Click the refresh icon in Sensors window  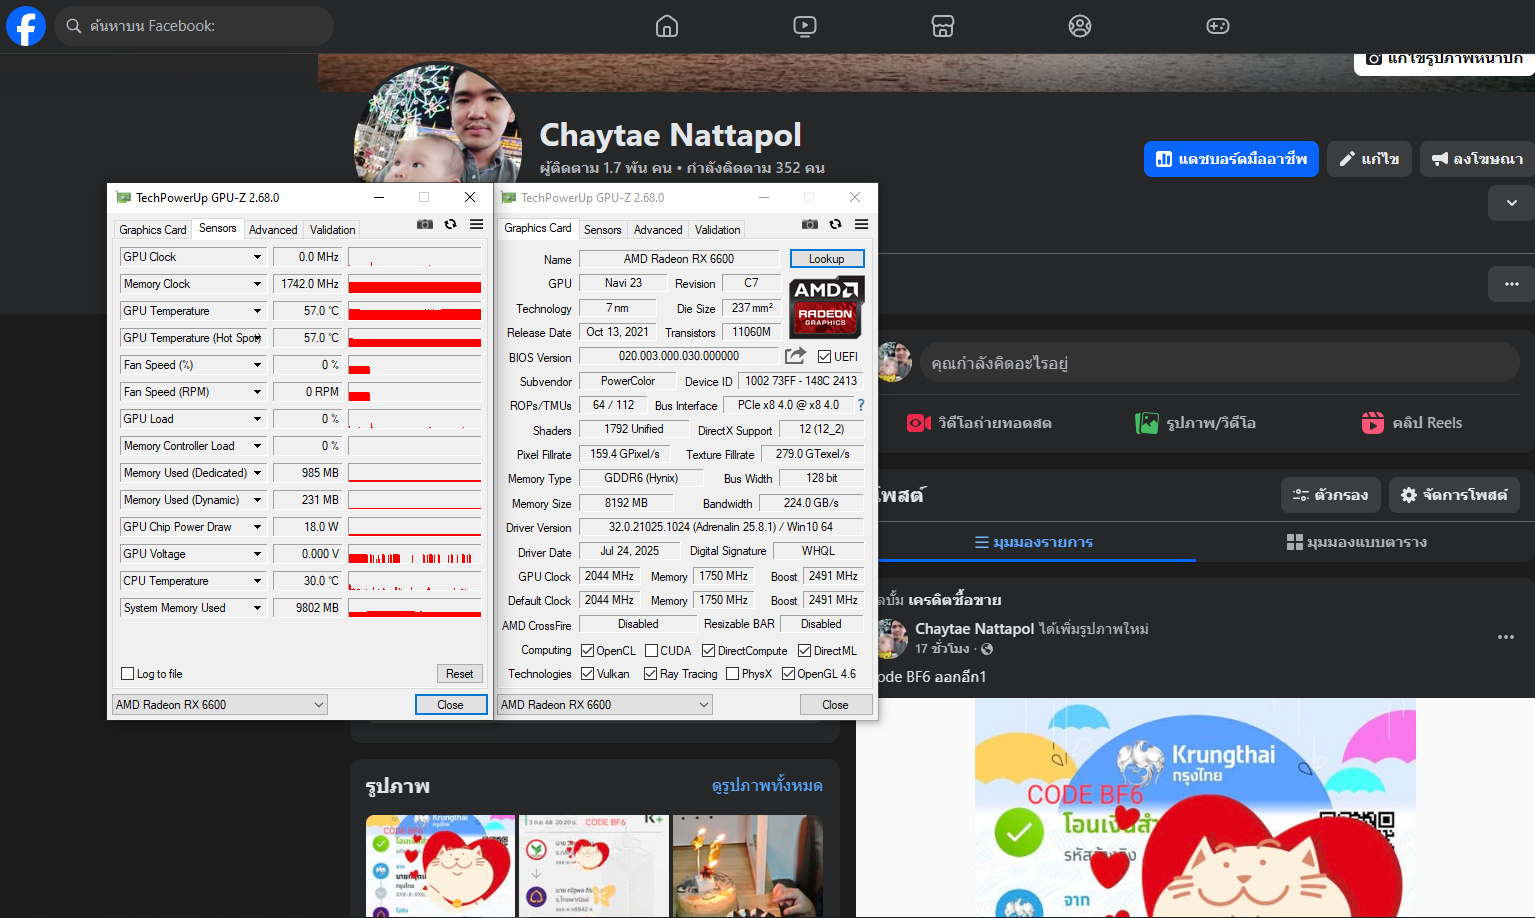click(451, 224)
